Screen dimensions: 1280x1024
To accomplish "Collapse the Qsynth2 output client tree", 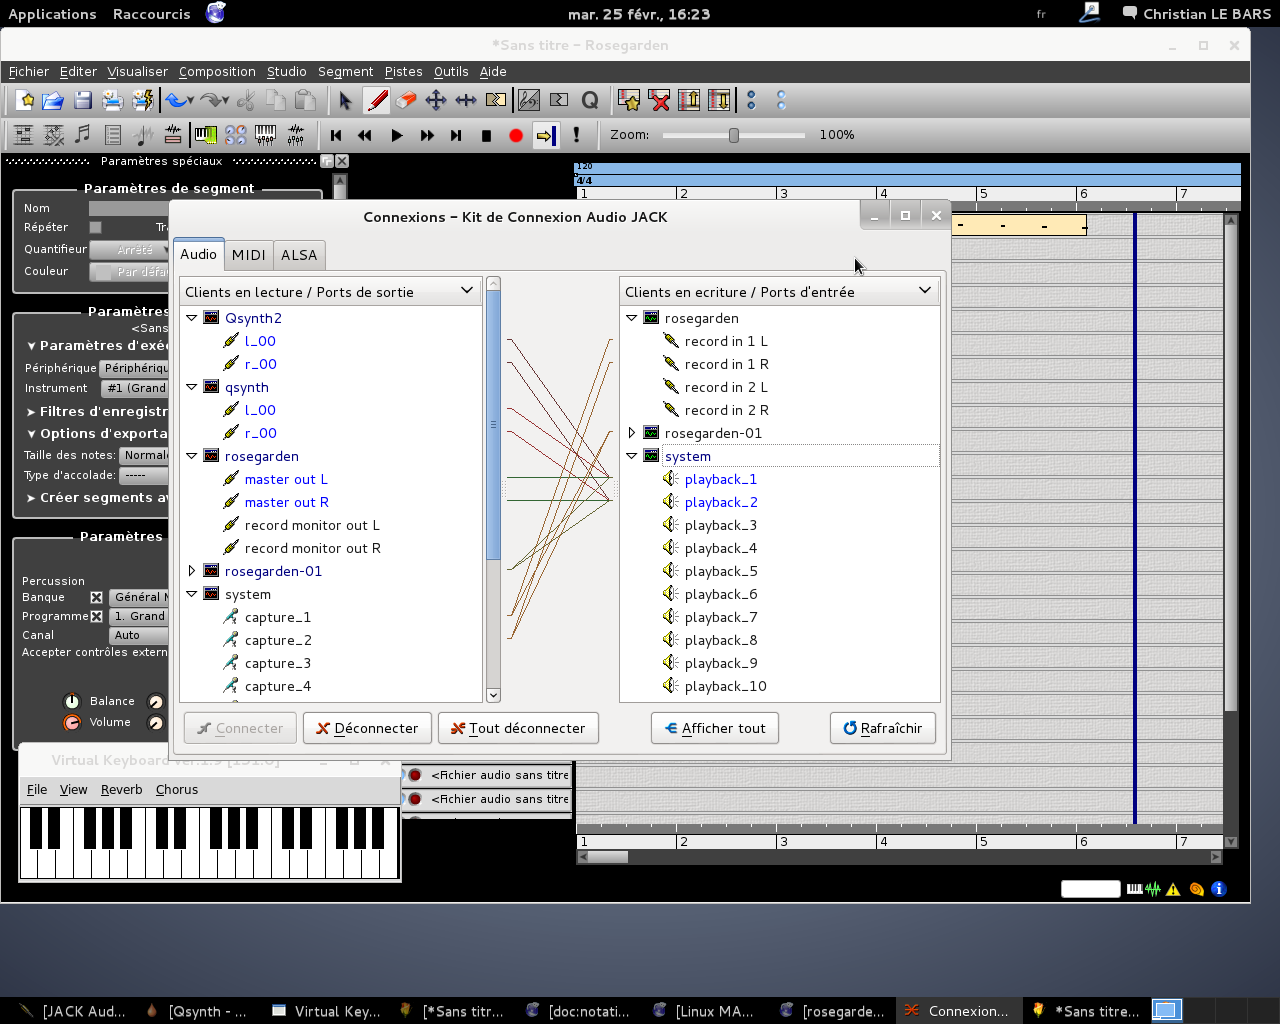I will (192, 318).
